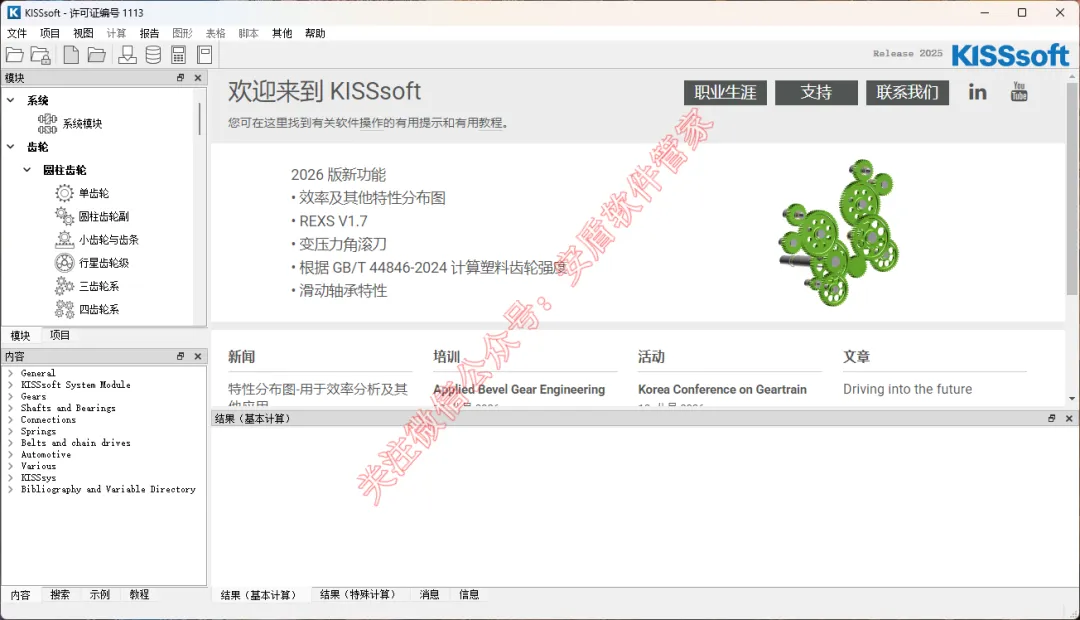This screenshot has height=620, width=1080.
Task: Expand the Shafts and Bearings node
Action: point(10,408)
